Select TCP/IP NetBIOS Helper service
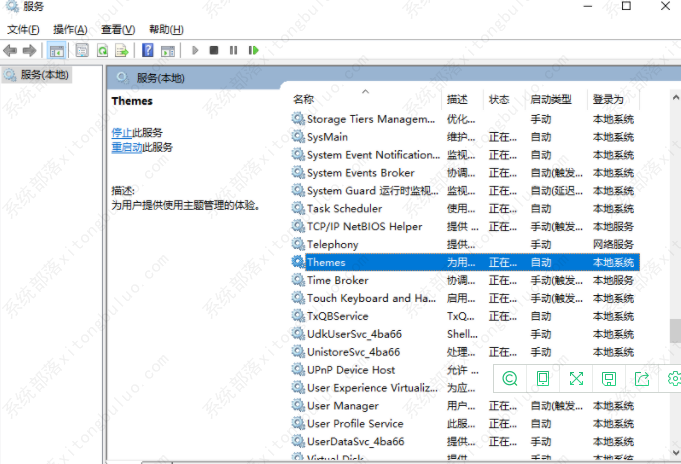681x464 pixels. pos(364,226)
